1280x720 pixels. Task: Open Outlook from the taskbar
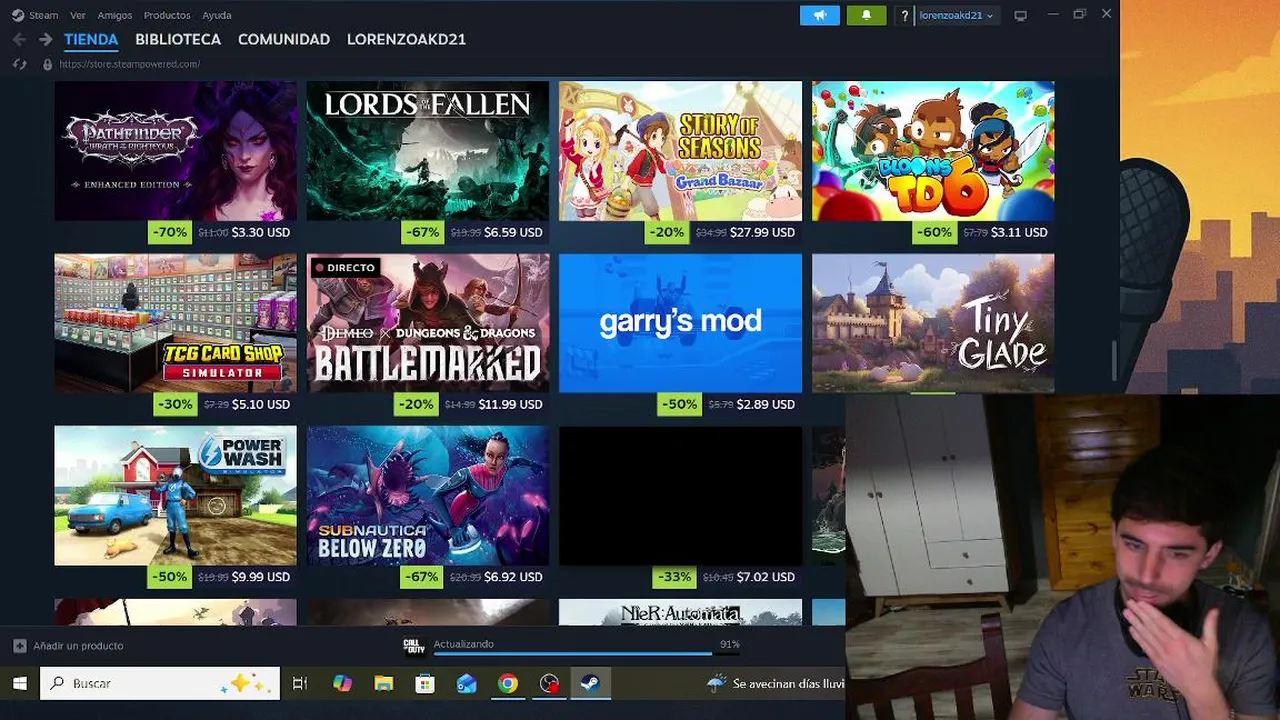pyautogui.click(x=467, y=684)
